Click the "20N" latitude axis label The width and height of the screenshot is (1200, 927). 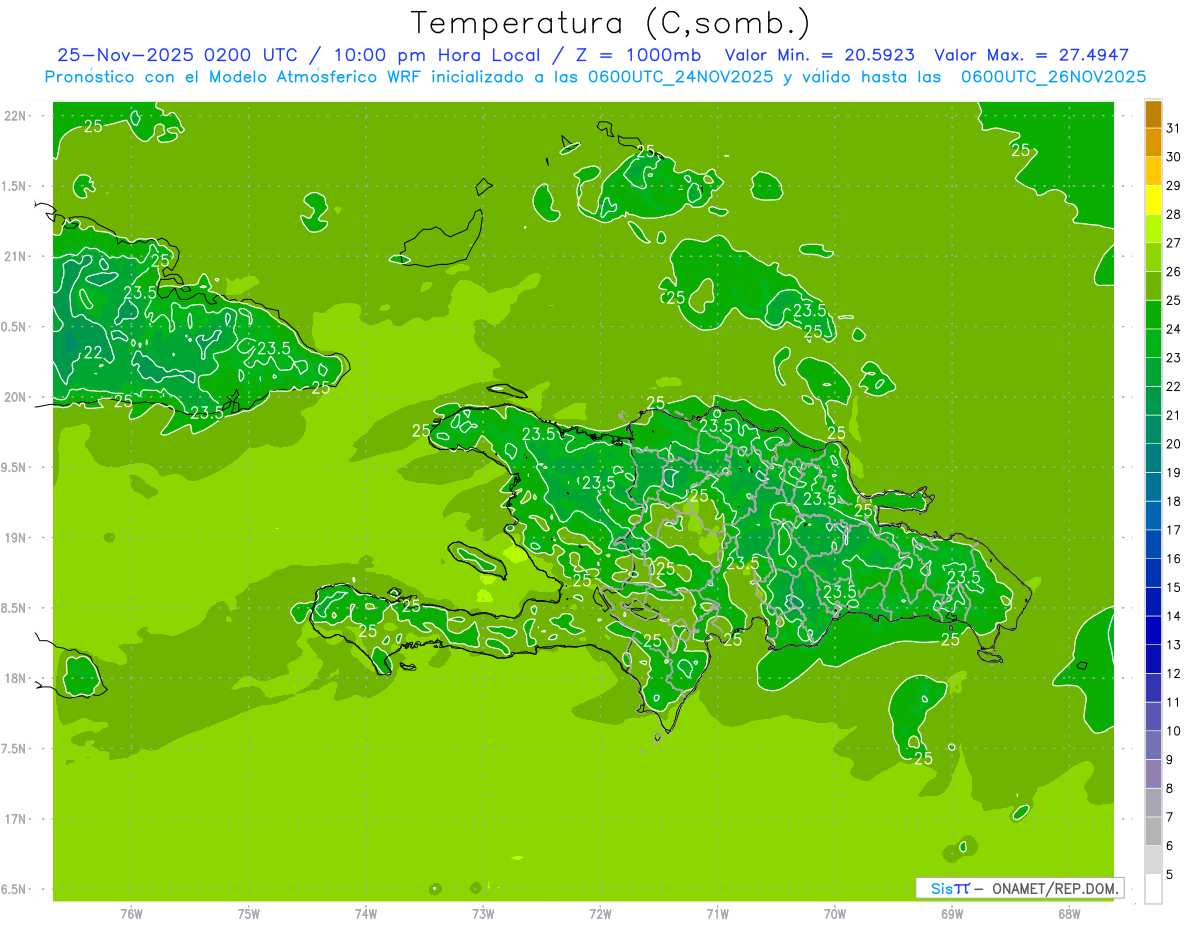tap(15, 397)
